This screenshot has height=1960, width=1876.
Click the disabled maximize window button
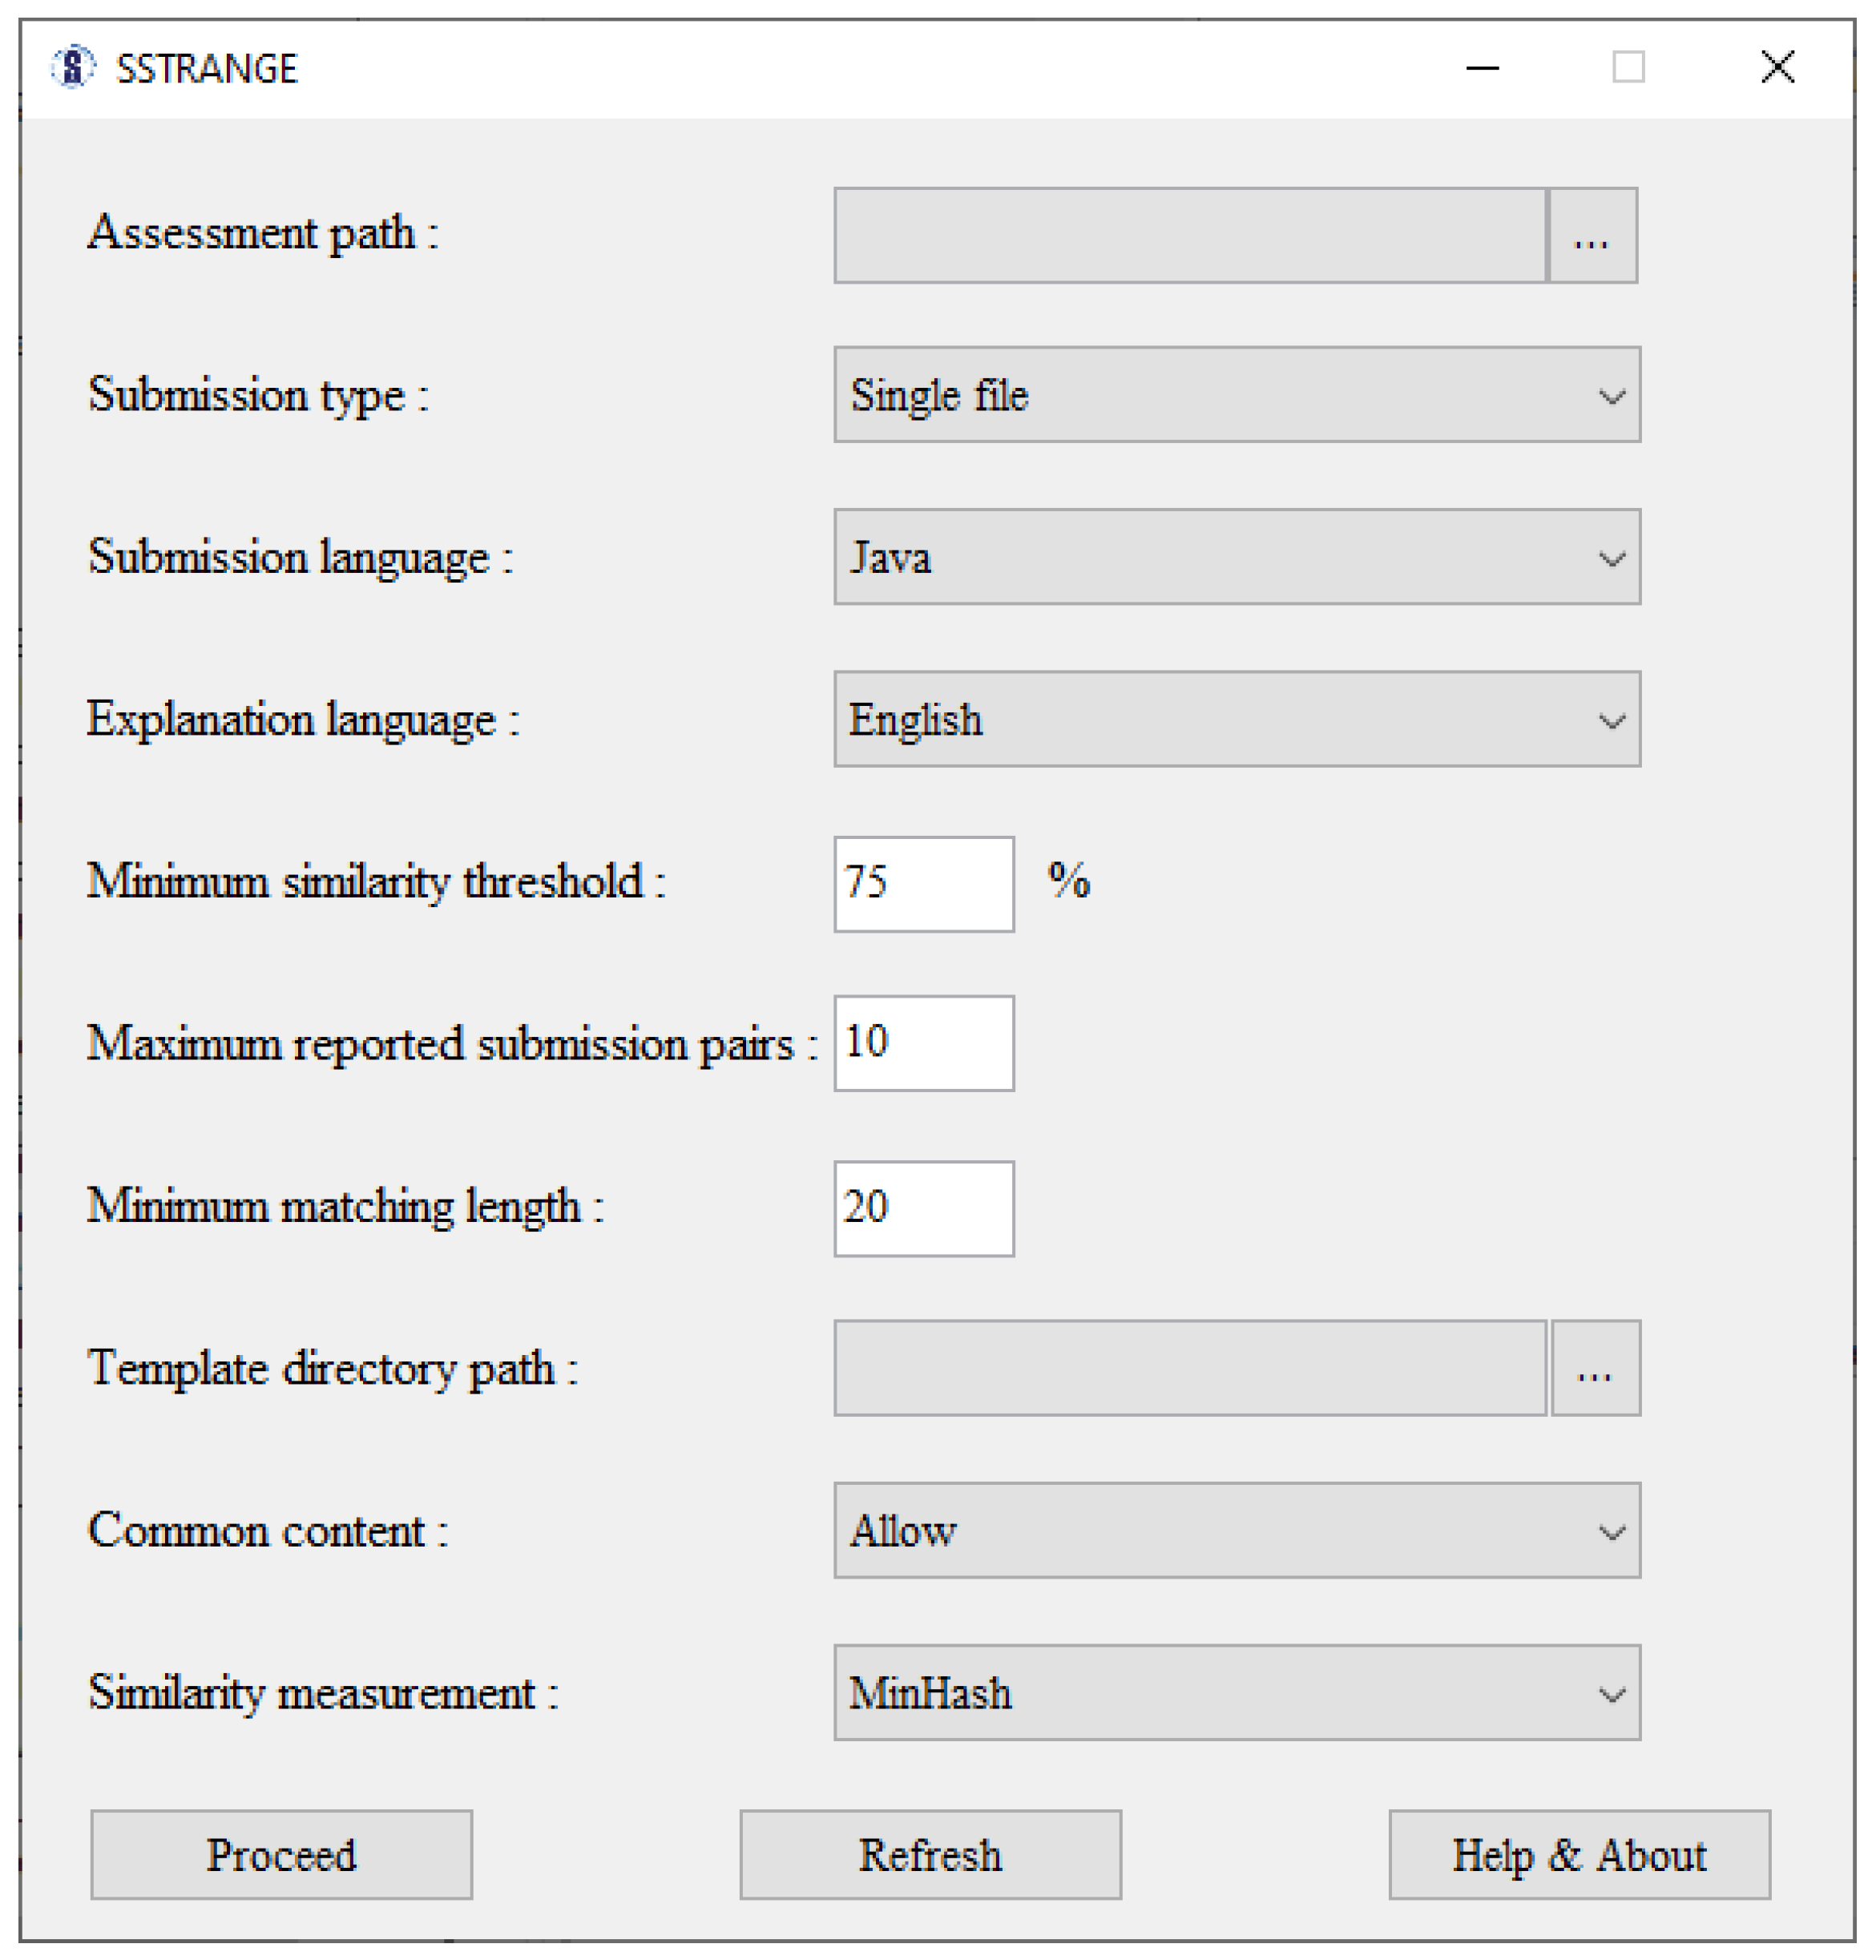tap(1628, 68)
